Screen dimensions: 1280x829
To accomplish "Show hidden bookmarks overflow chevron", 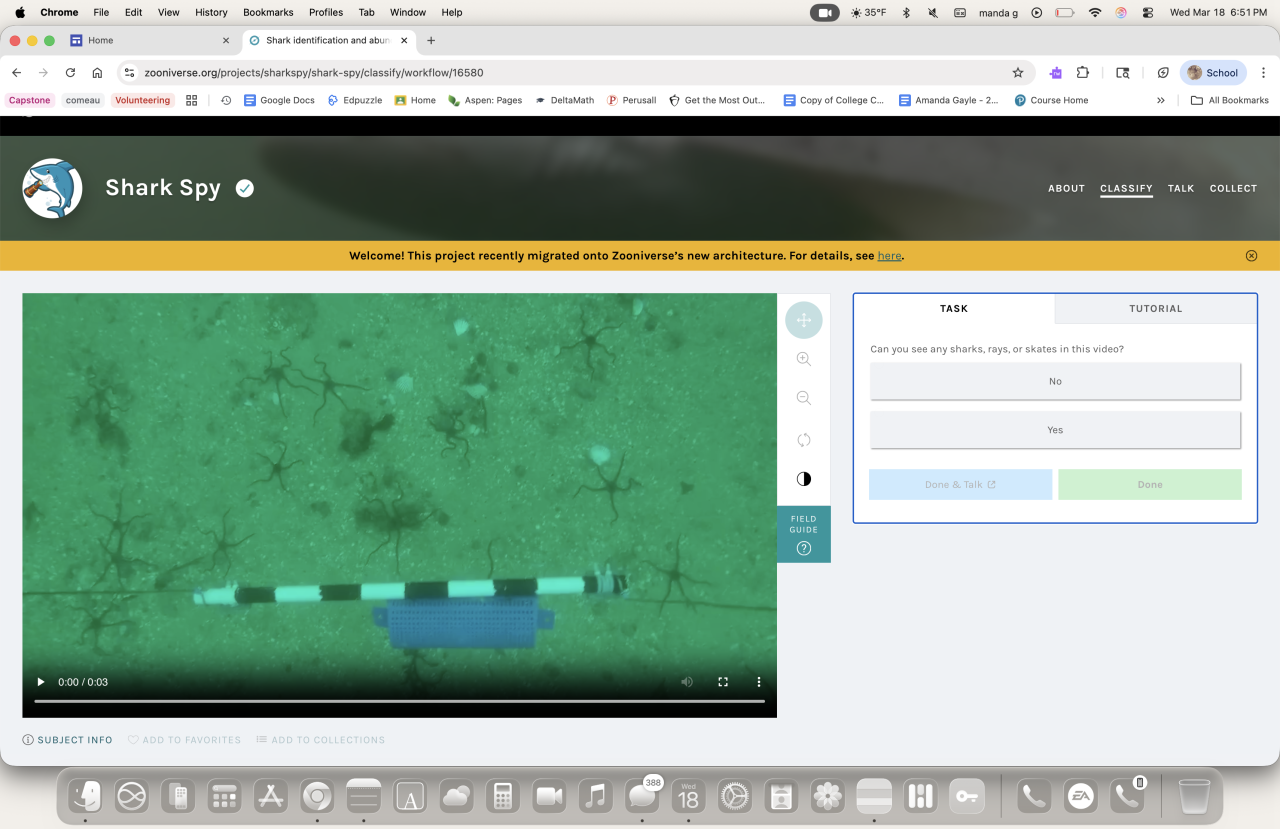I will click(1160, 100).
